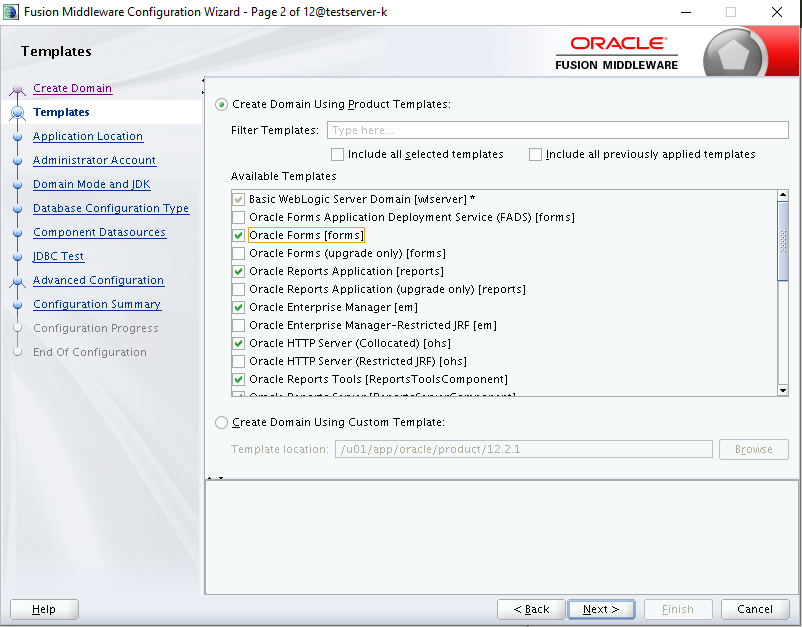Open Database Configuration Type step
Image resolution: width=802 pixels, height=627 pixels.
(112, 209)
